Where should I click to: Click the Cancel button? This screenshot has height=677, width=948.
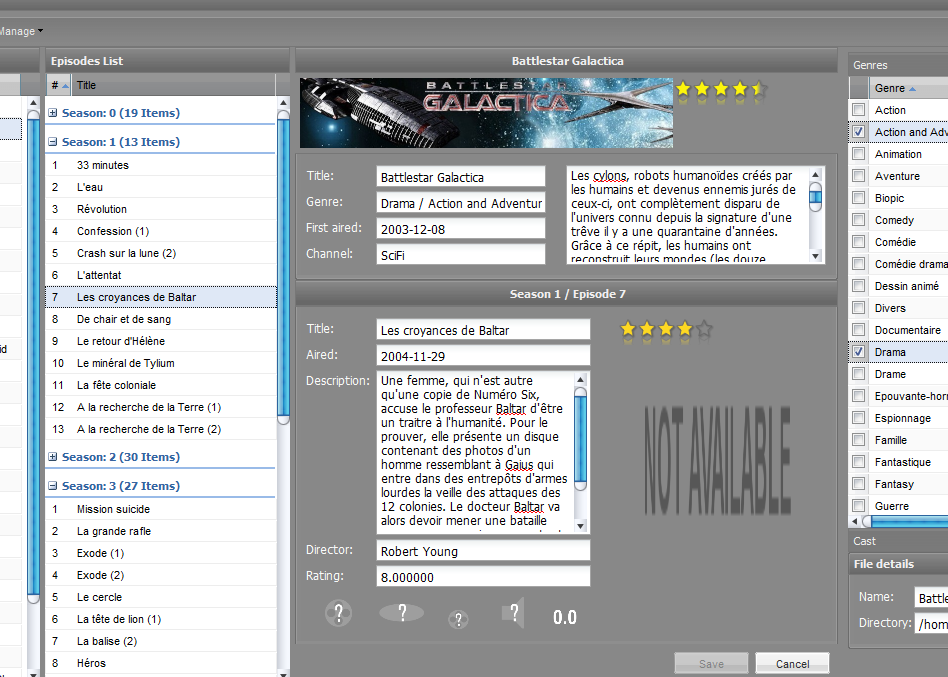click(x=792, y=664)
